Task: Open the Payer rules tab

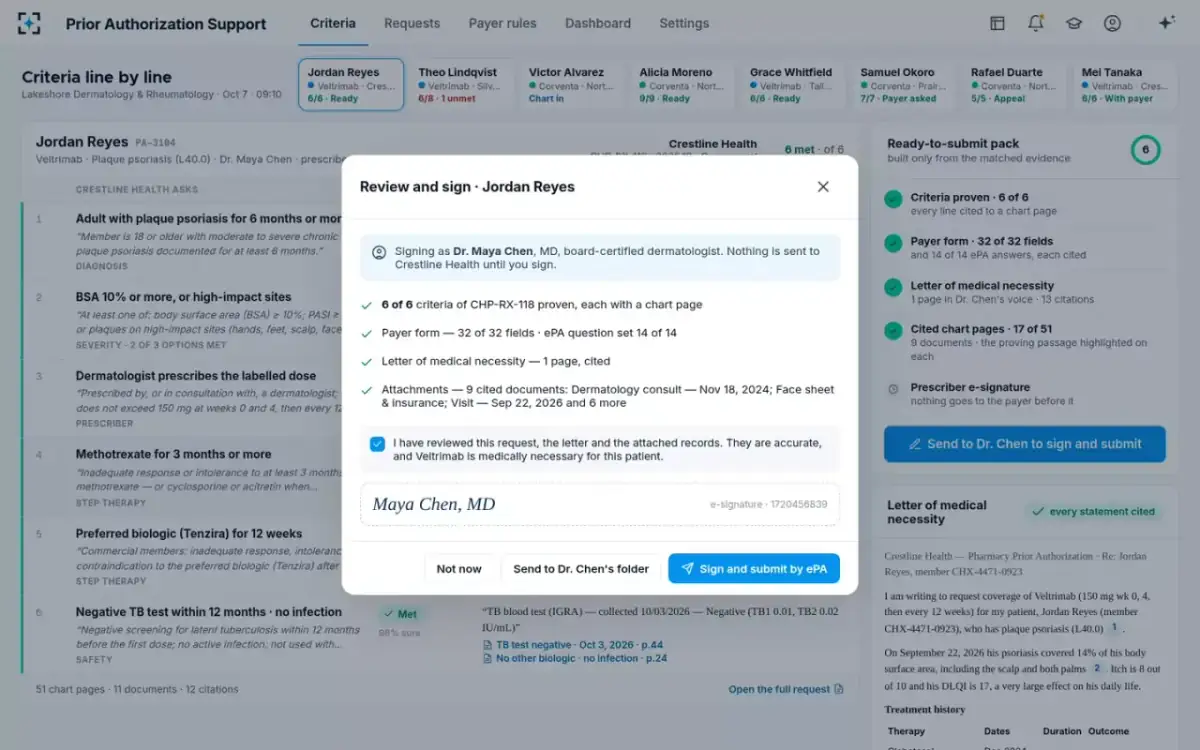Action: 502,23
